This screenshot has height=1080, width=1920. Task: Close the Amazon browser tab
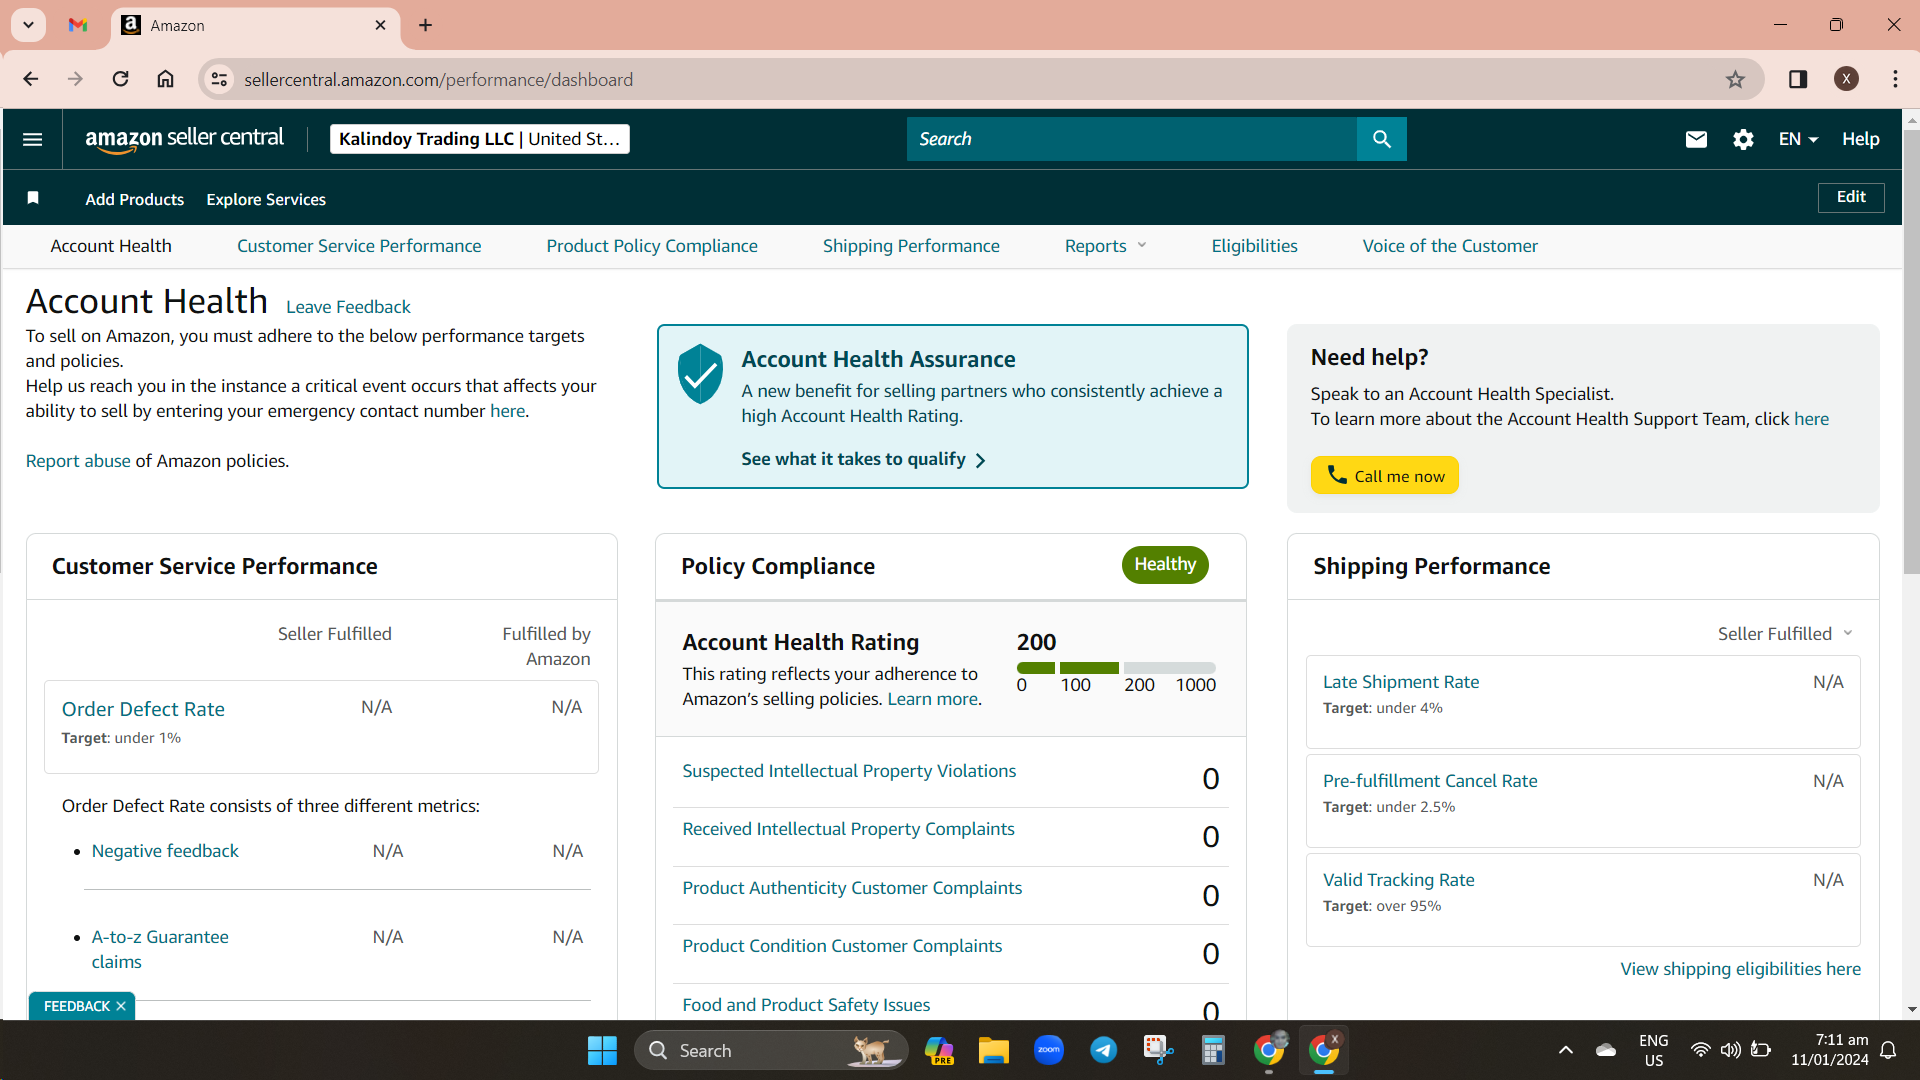point(380,25)
